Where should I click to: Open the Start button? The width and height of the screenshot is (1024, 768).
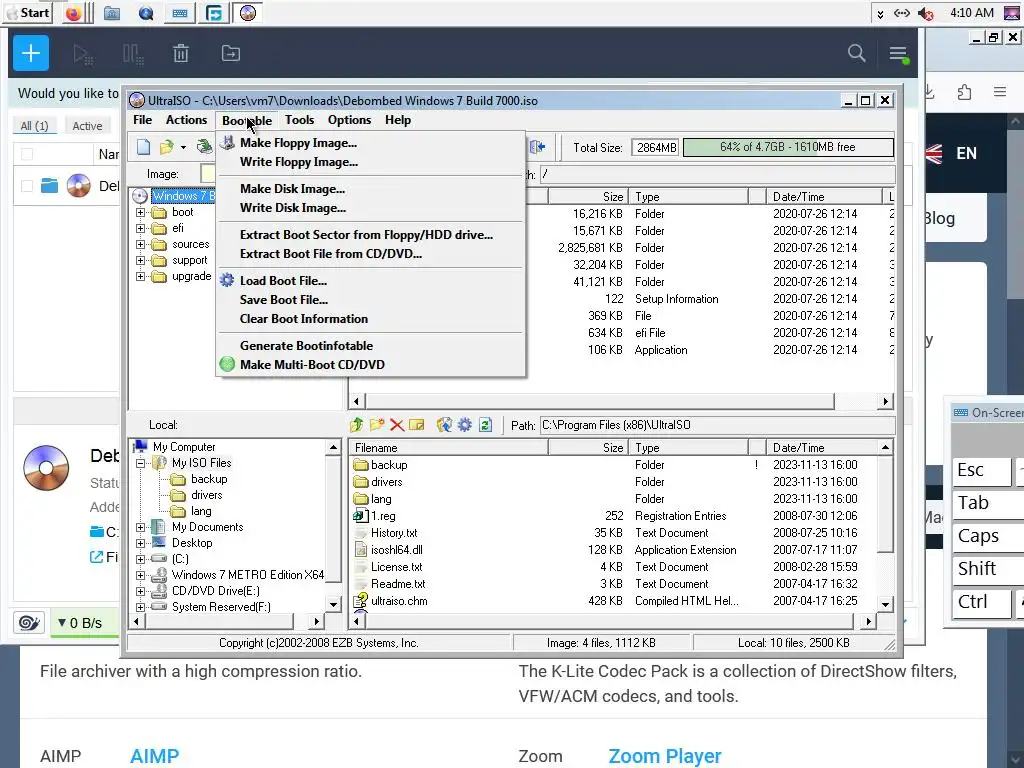[x=28, y=12]
